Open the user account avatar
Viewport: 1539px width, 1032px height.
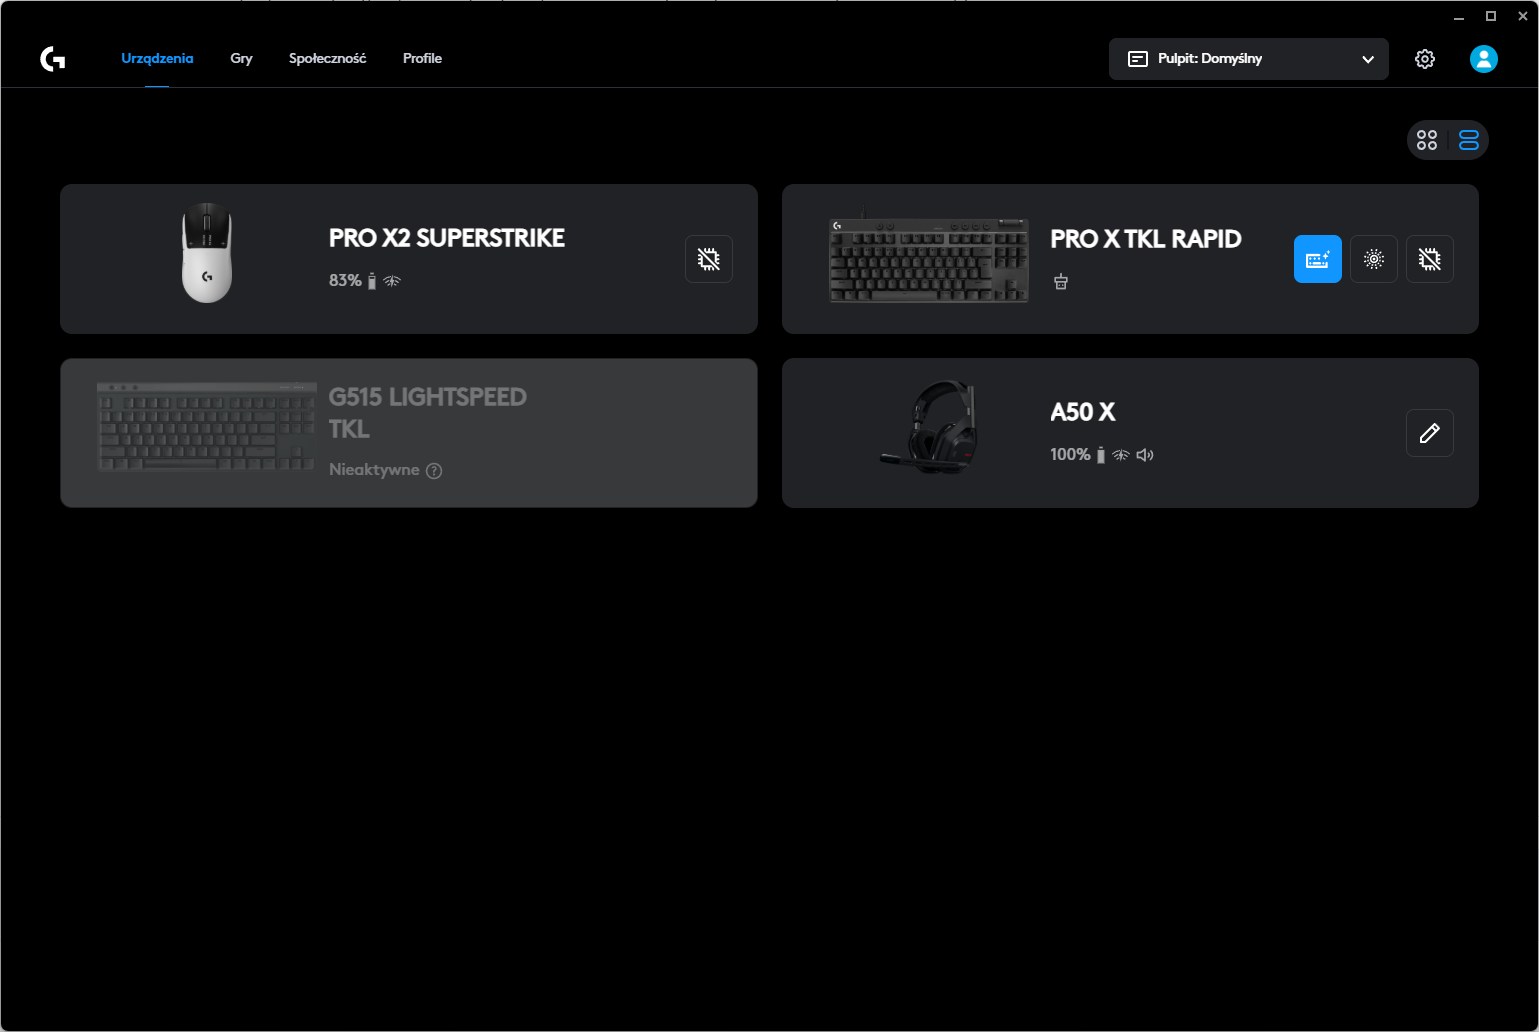1483,59
